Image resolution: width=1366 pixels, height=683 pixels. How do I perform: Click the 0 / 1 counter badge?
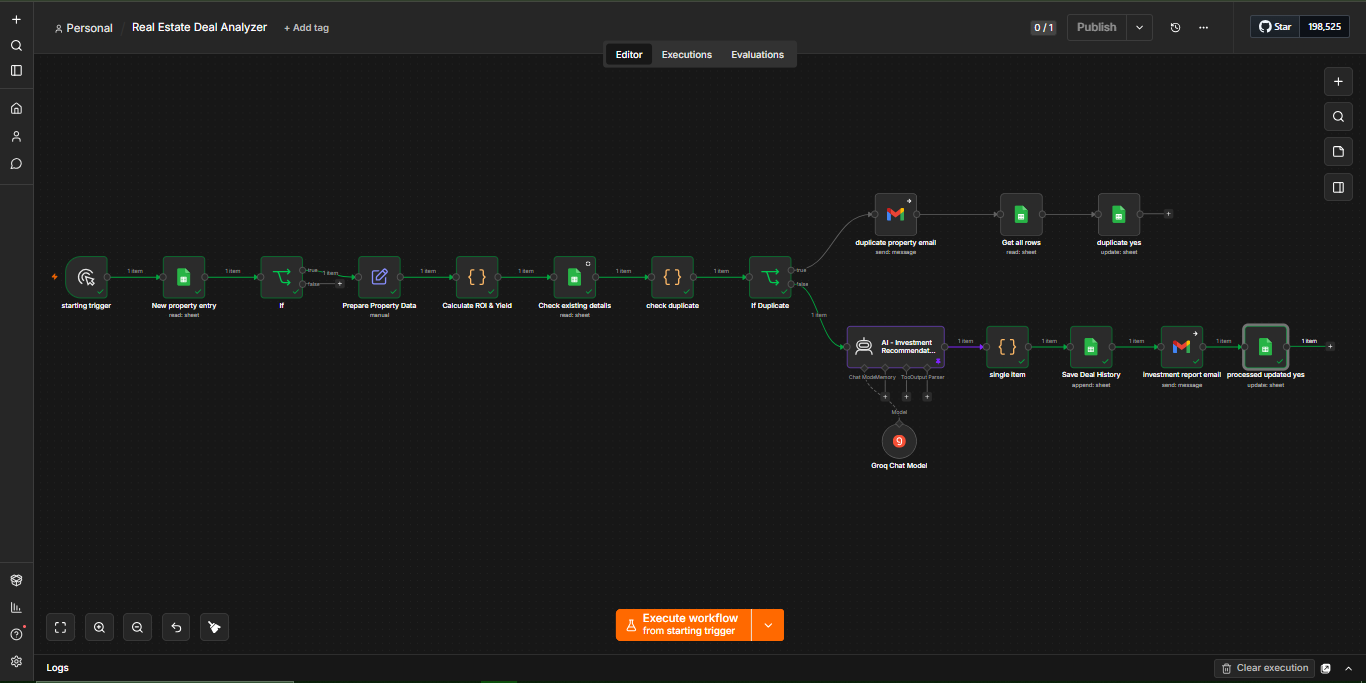pyautogui.click(x=1043, y=28)
